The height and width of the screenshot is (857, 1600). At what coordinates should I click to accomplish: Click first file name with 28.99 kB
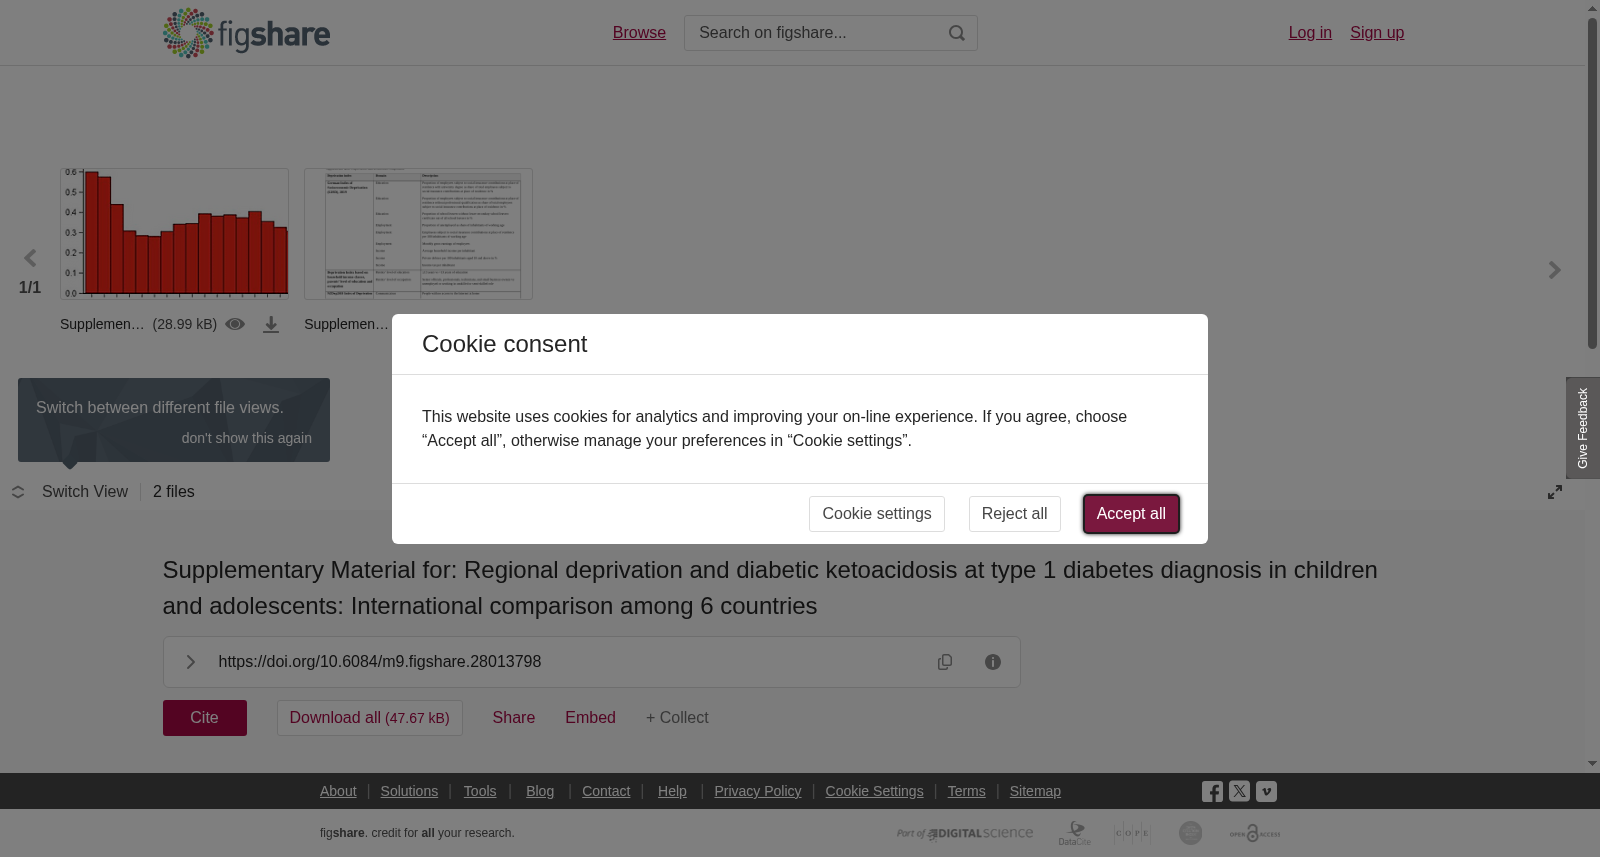[x=102, y=324]
